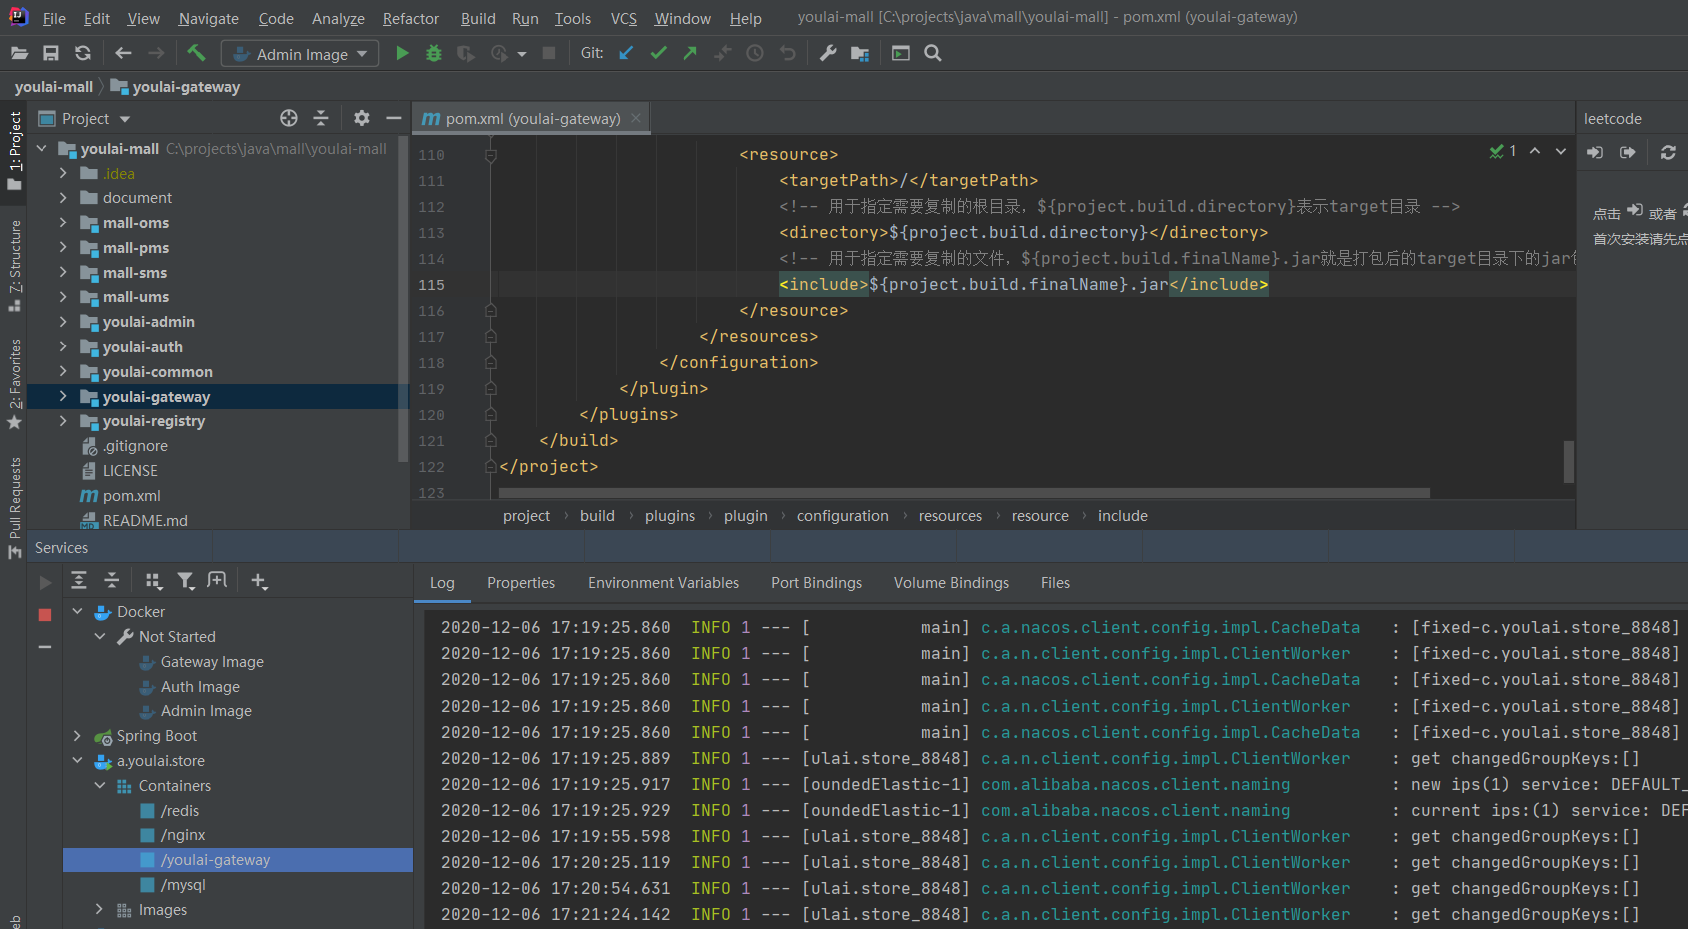The image size is (1688, 929).
Task: Click the plugins breadcrumb in editor
Action: pos(670,516)
